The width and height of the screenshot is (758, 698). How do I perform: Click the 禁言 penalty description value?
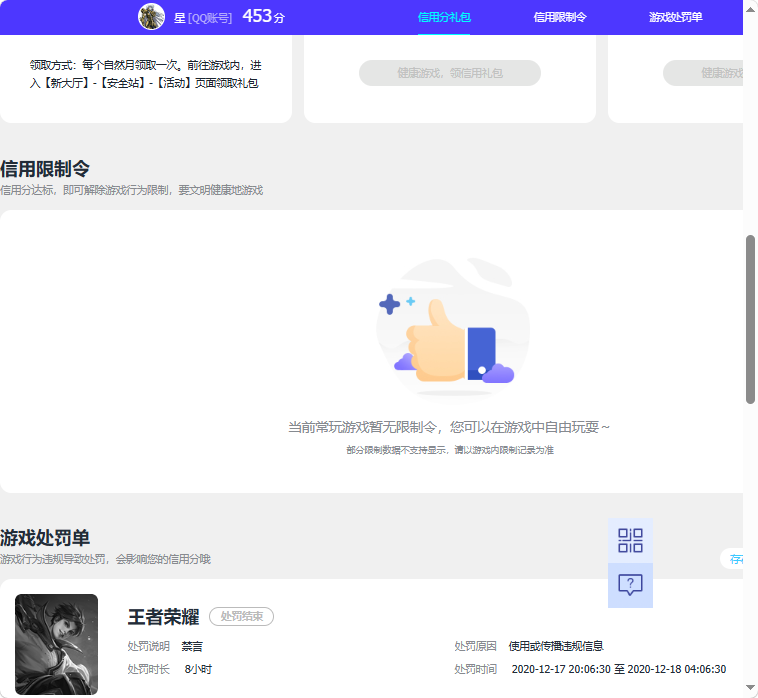(x=192, y=646)
